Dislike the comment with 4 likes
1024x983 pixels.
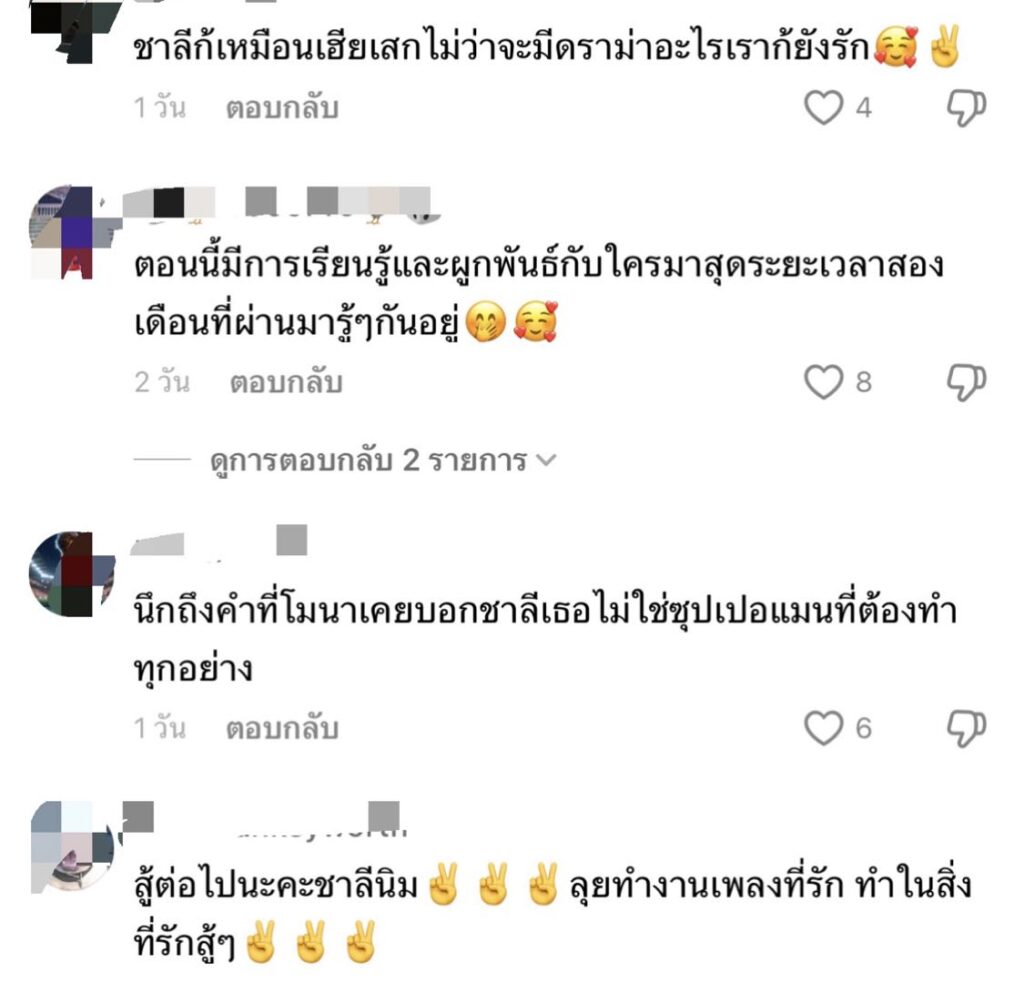click(967, 108)
